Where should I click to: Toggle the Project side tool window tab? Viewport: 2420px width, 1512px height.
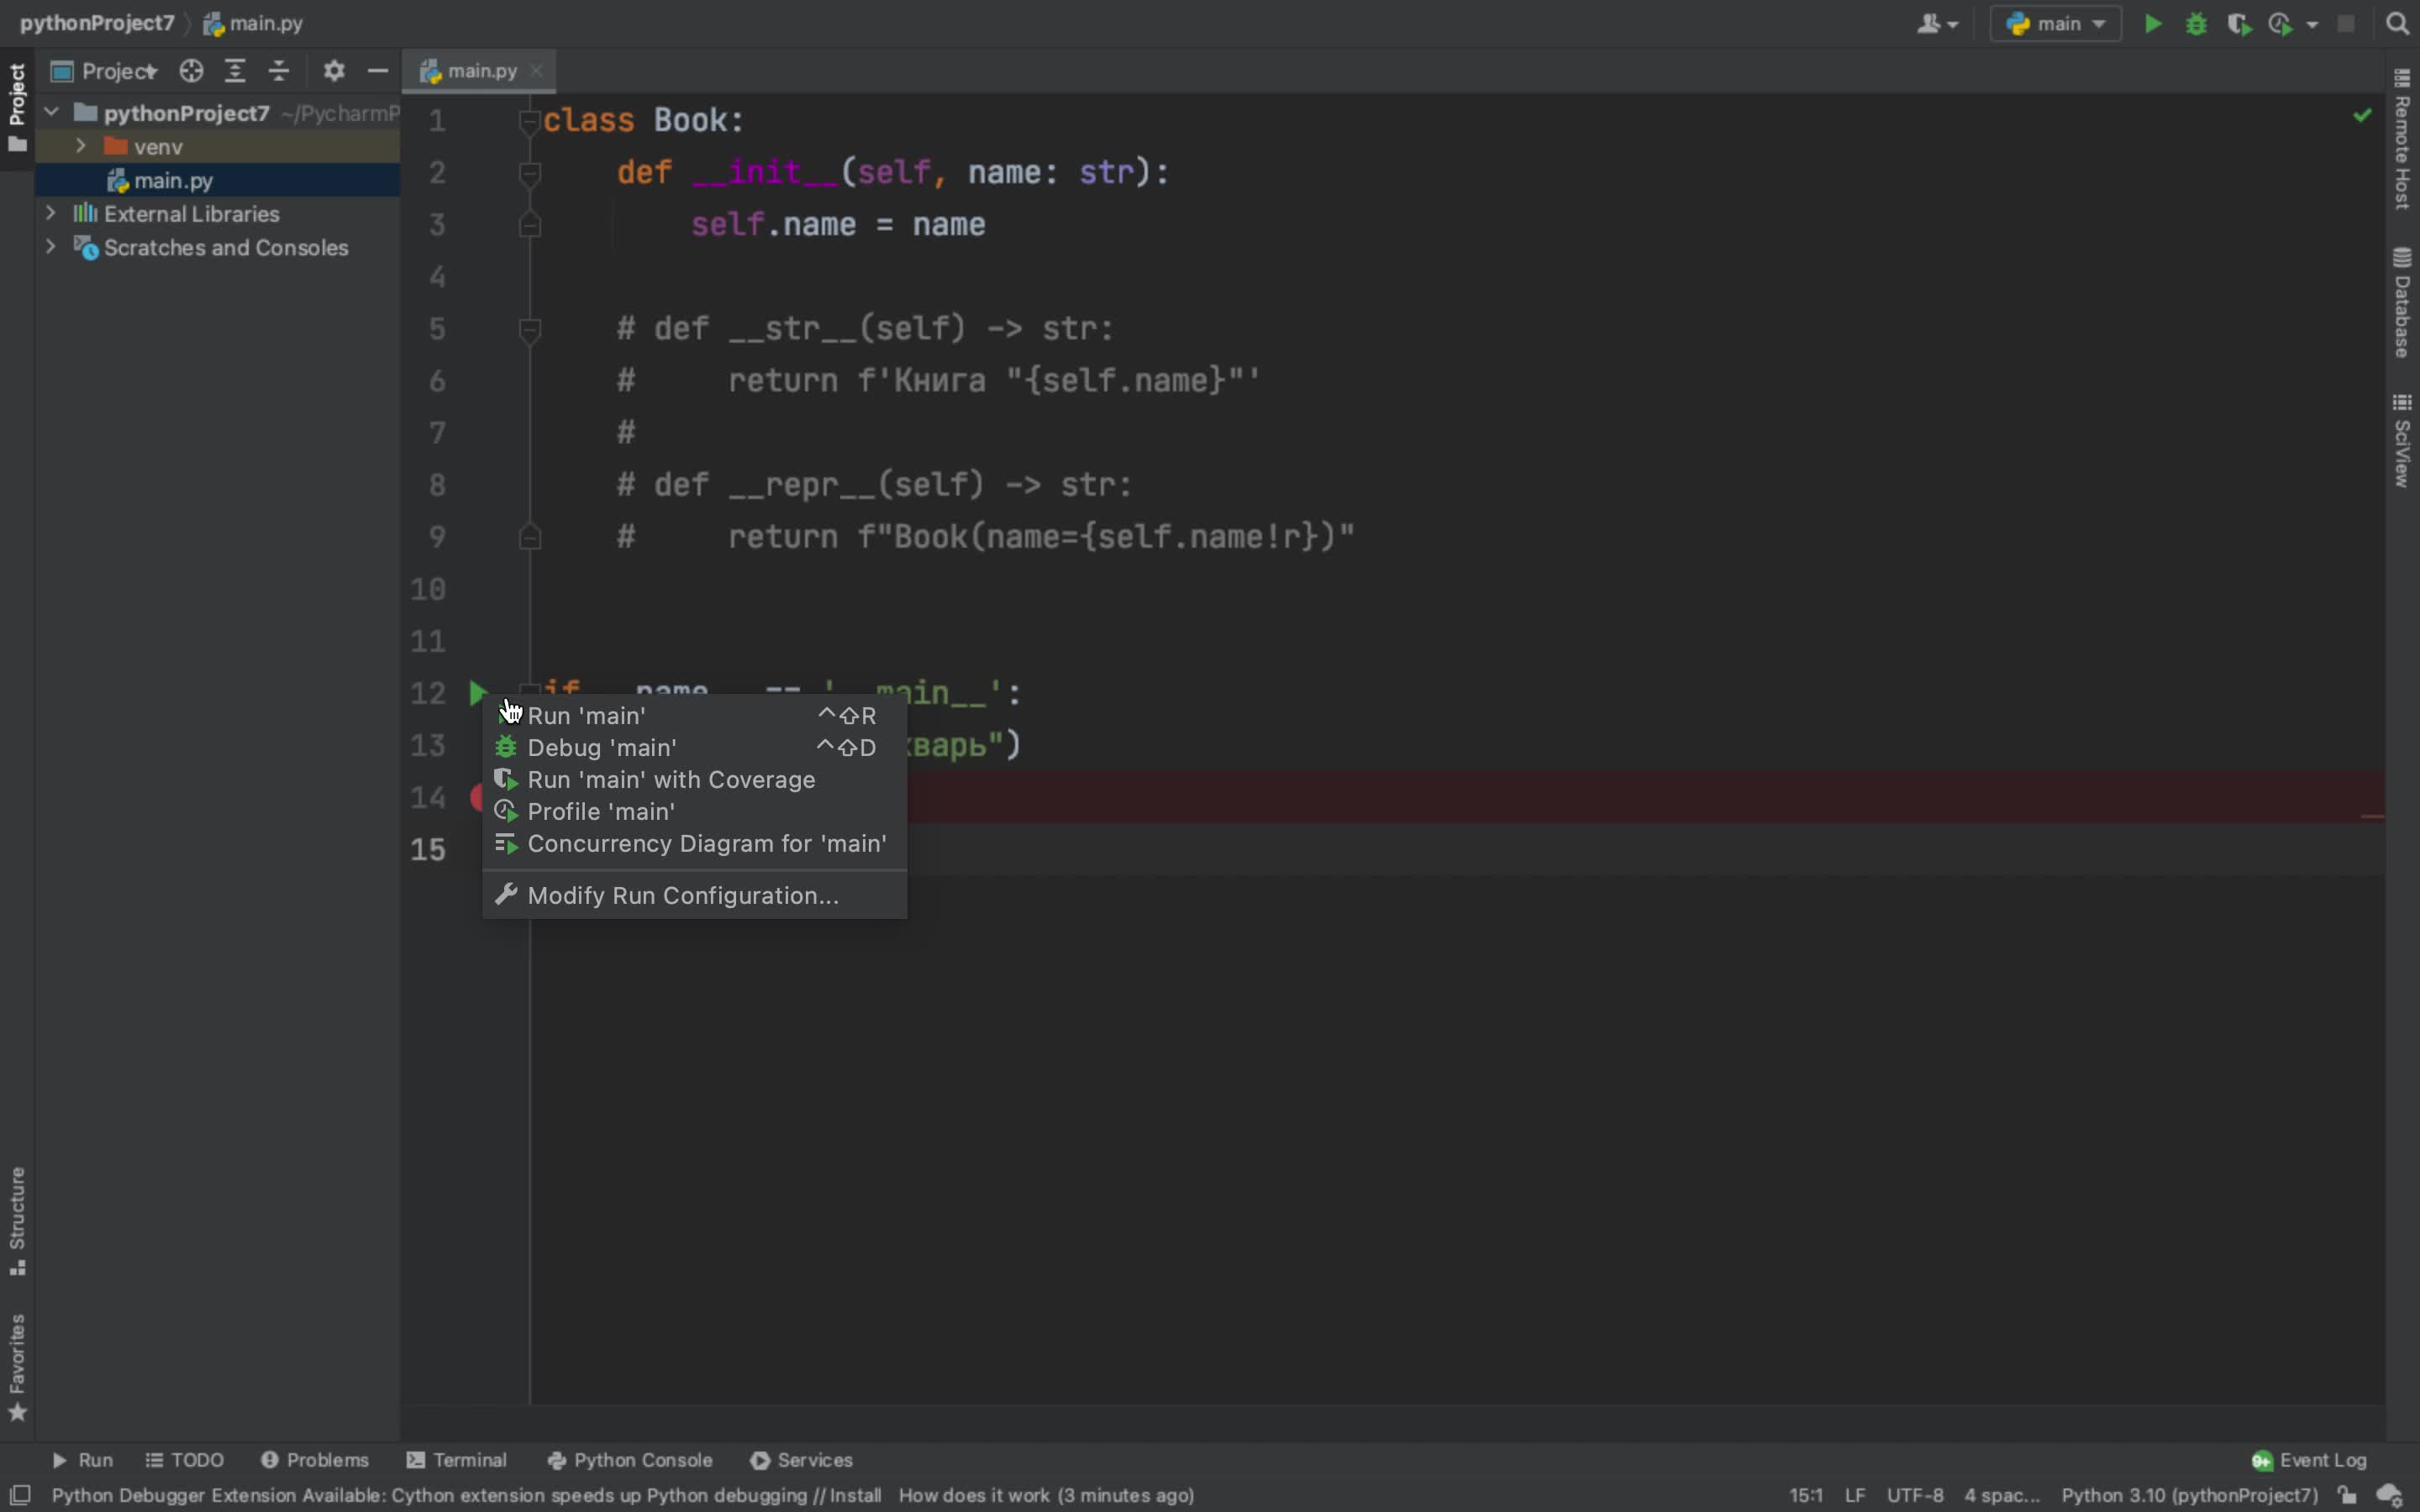[x=17, y=108]
